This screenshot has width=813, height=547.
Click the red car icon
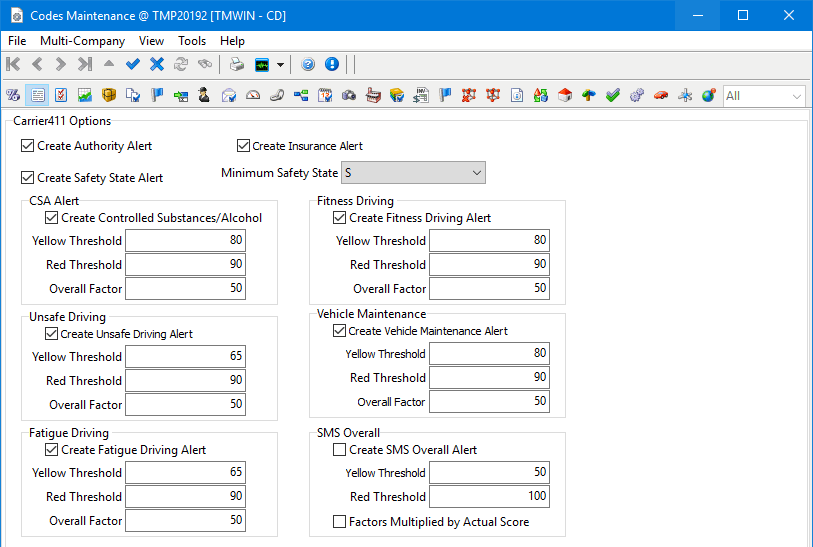coord(661,96)
